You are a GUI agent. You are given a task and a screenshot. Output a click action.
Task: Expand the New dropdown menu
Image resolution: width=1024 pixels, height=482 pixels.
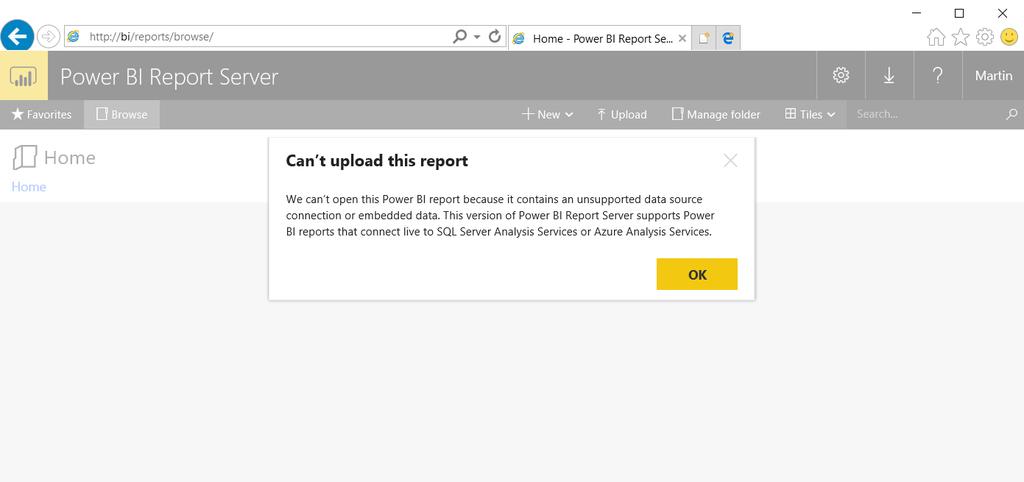[x=547, y=114]
